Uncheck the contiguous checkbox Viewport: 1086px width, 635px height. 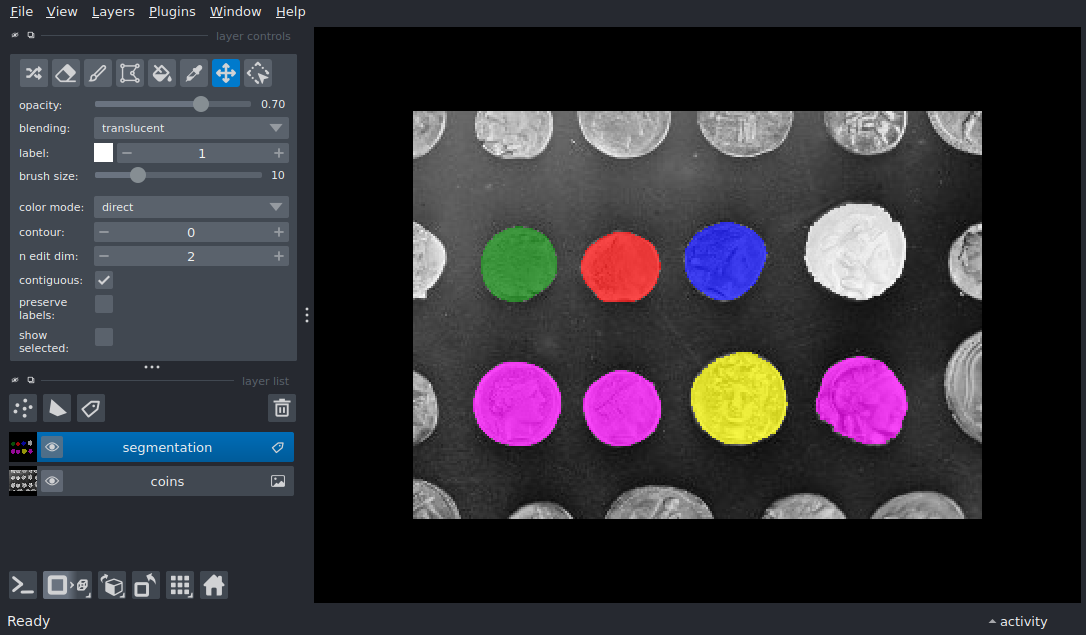point(104,280)
